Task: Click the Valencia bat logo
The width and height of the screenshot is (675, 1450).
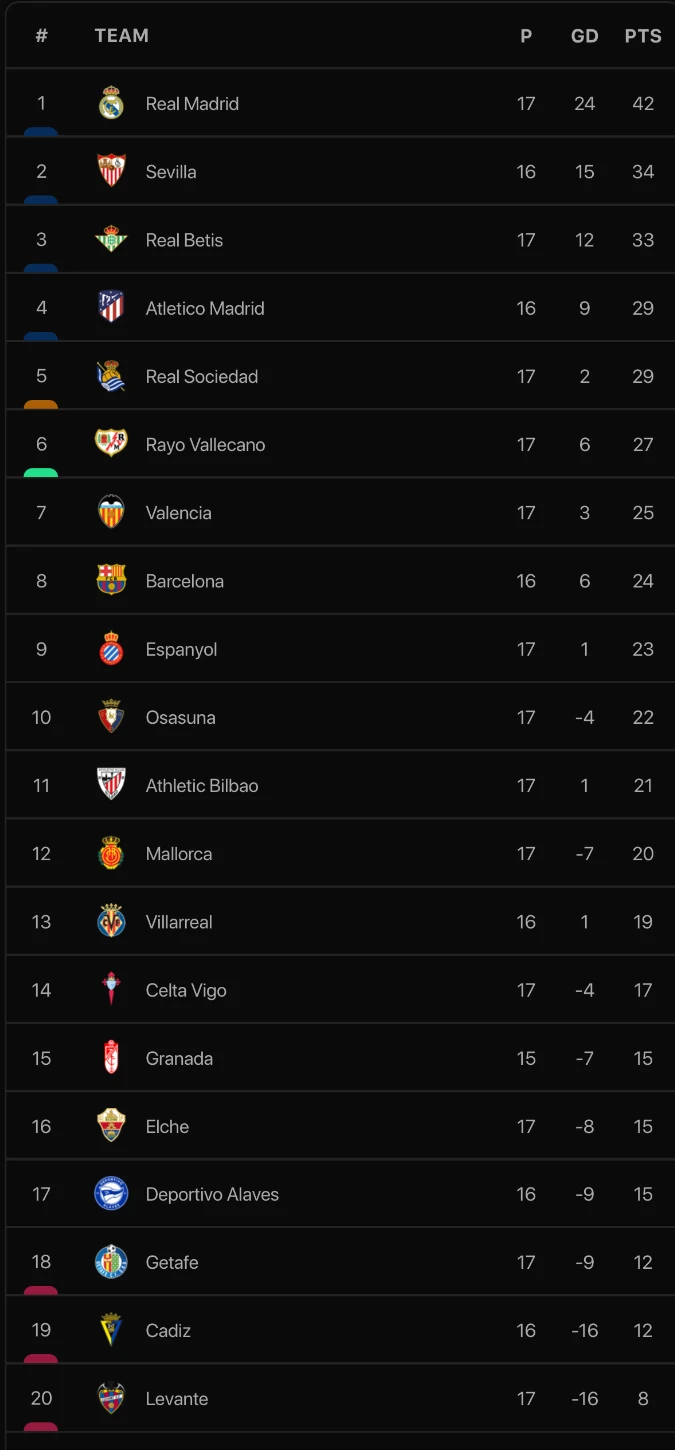Action: click(x=111, y=512)
